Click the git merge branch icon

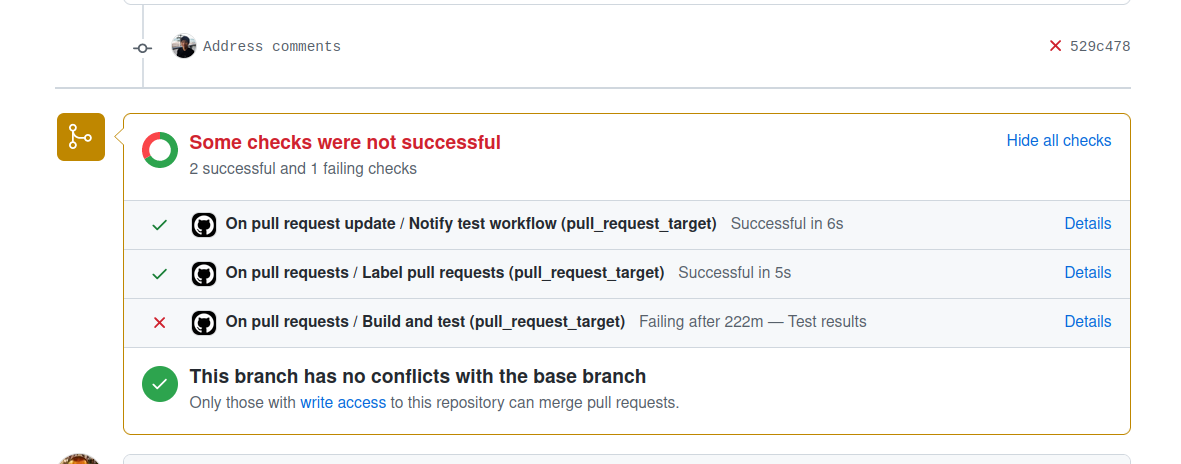pos(80,138)
